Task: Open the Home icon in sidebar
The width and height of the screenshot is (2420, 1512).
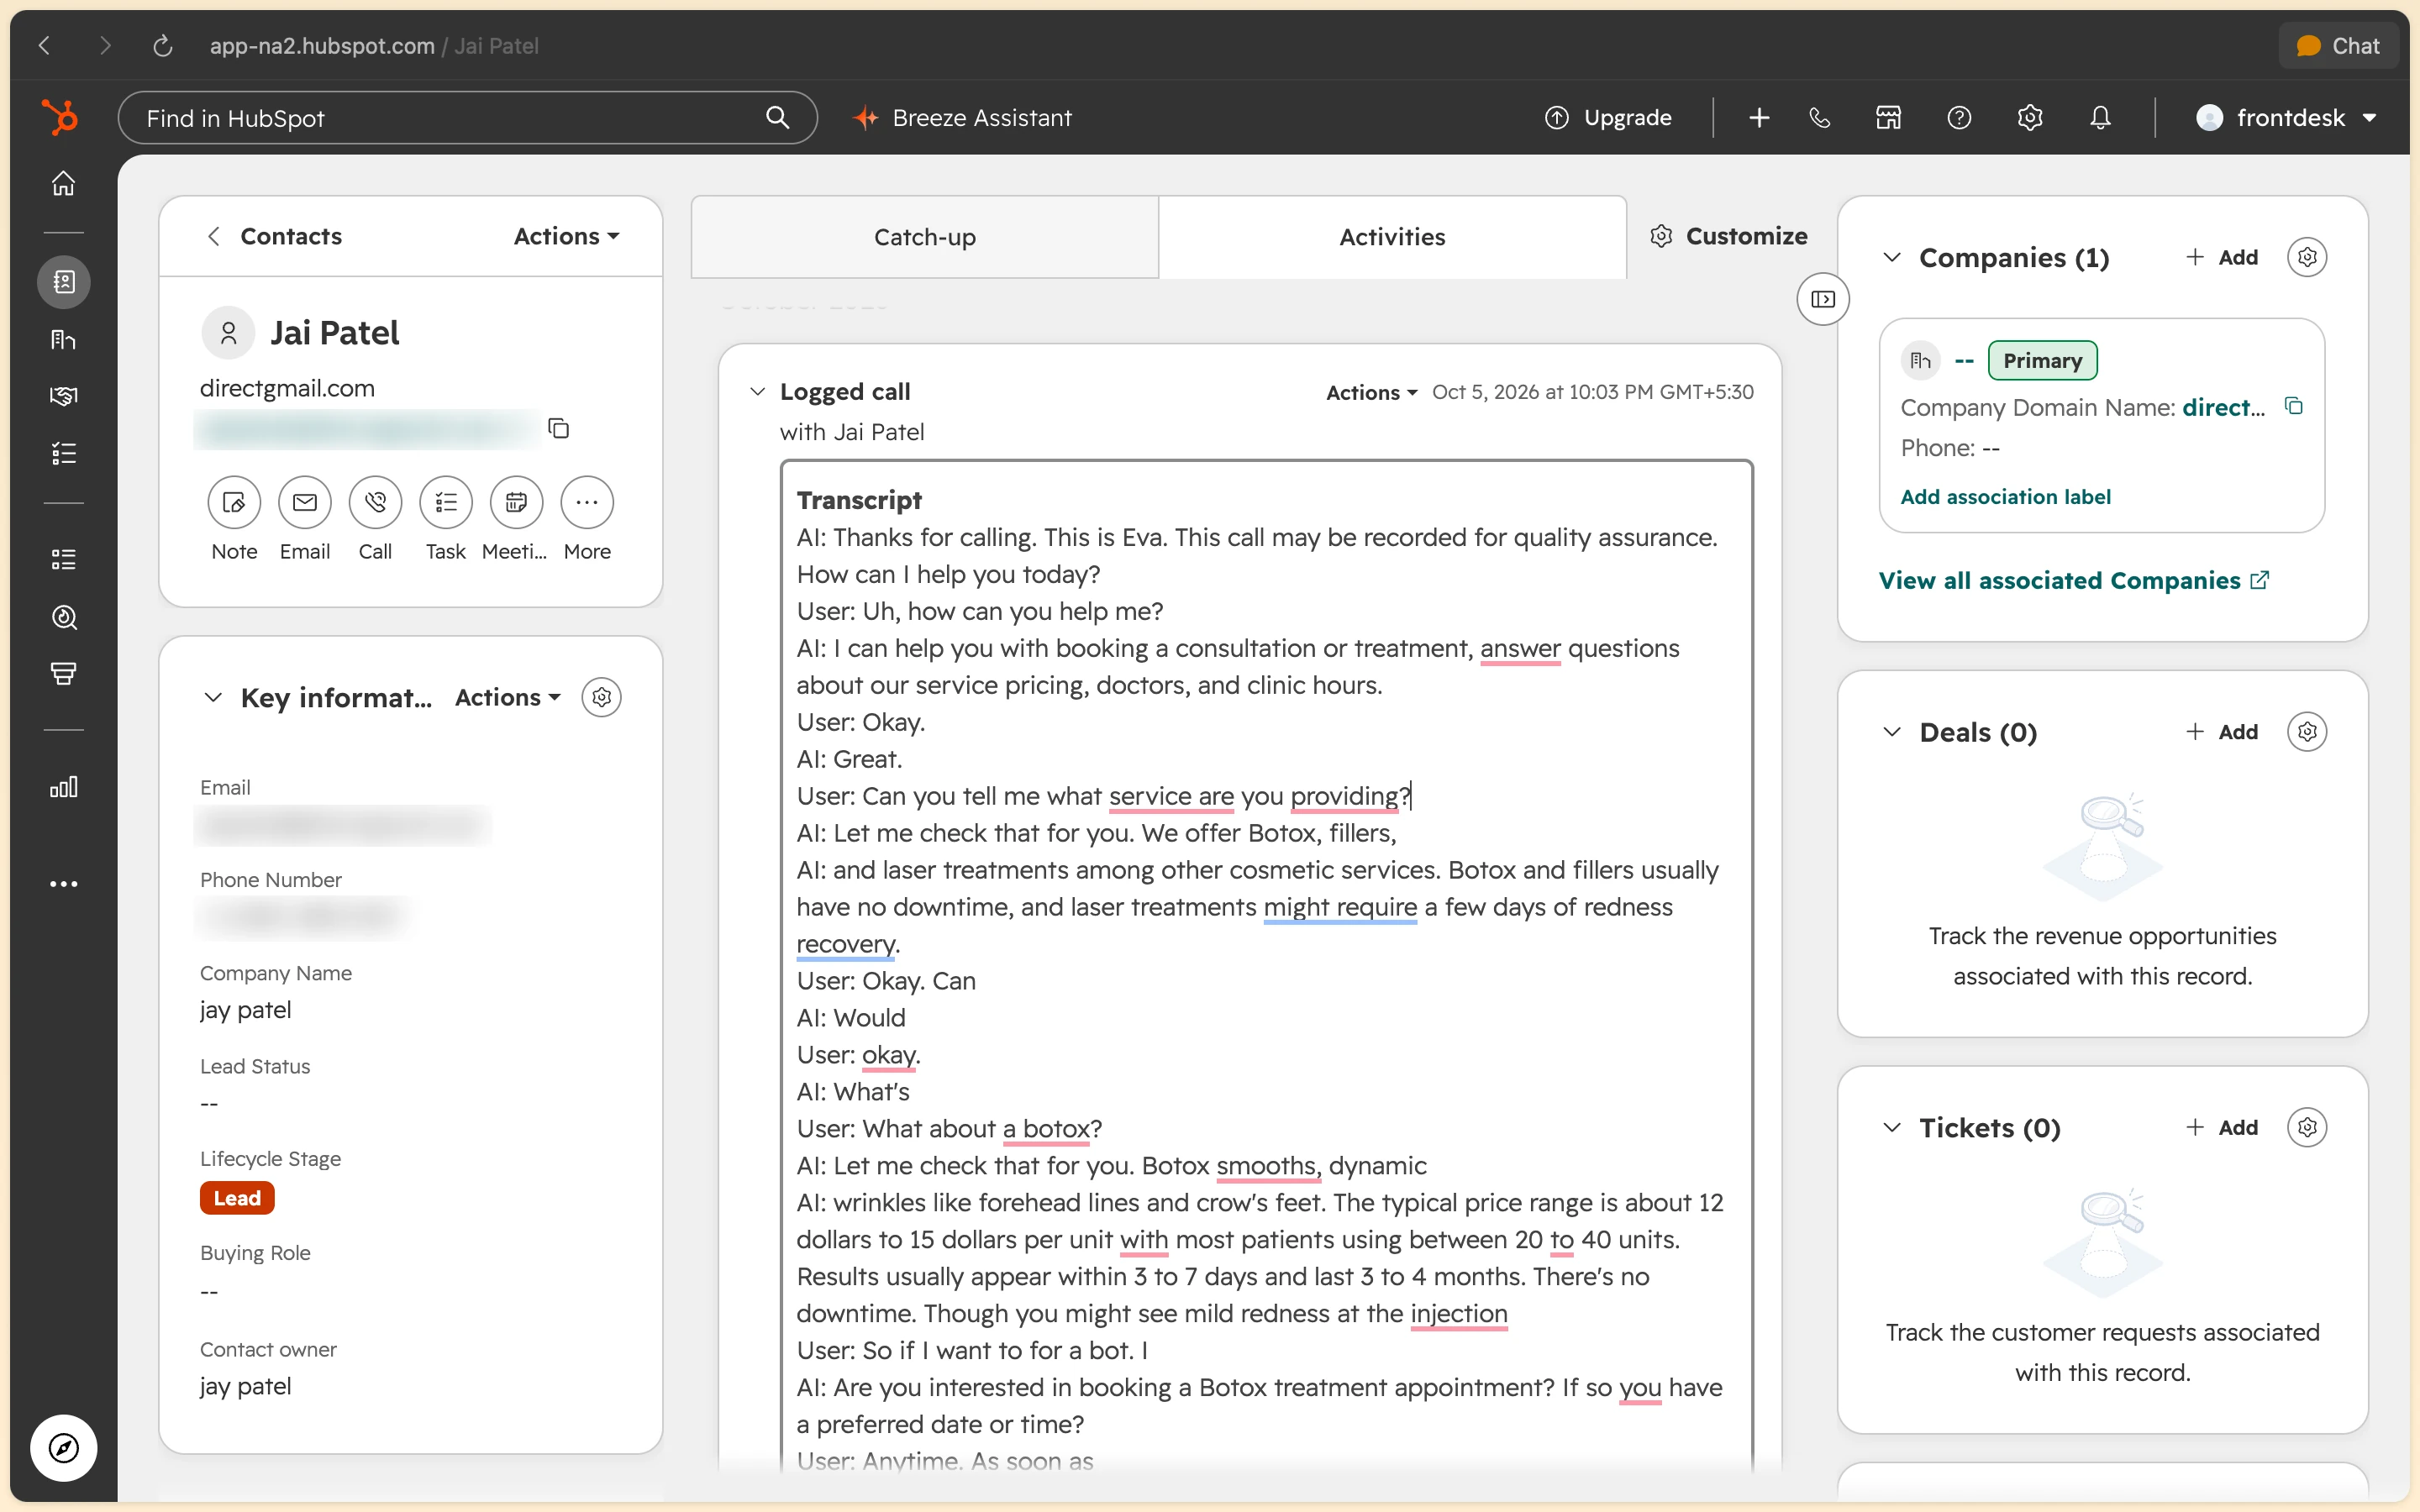Action: pos(64,184)
